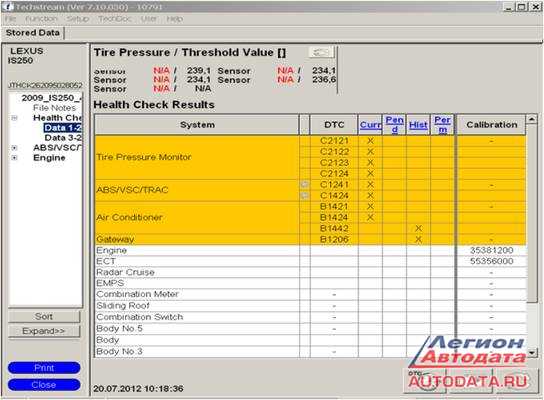Expand the Health Check tree node
The width and height of the screenshot is (544, 400).
tap(14, 118)
